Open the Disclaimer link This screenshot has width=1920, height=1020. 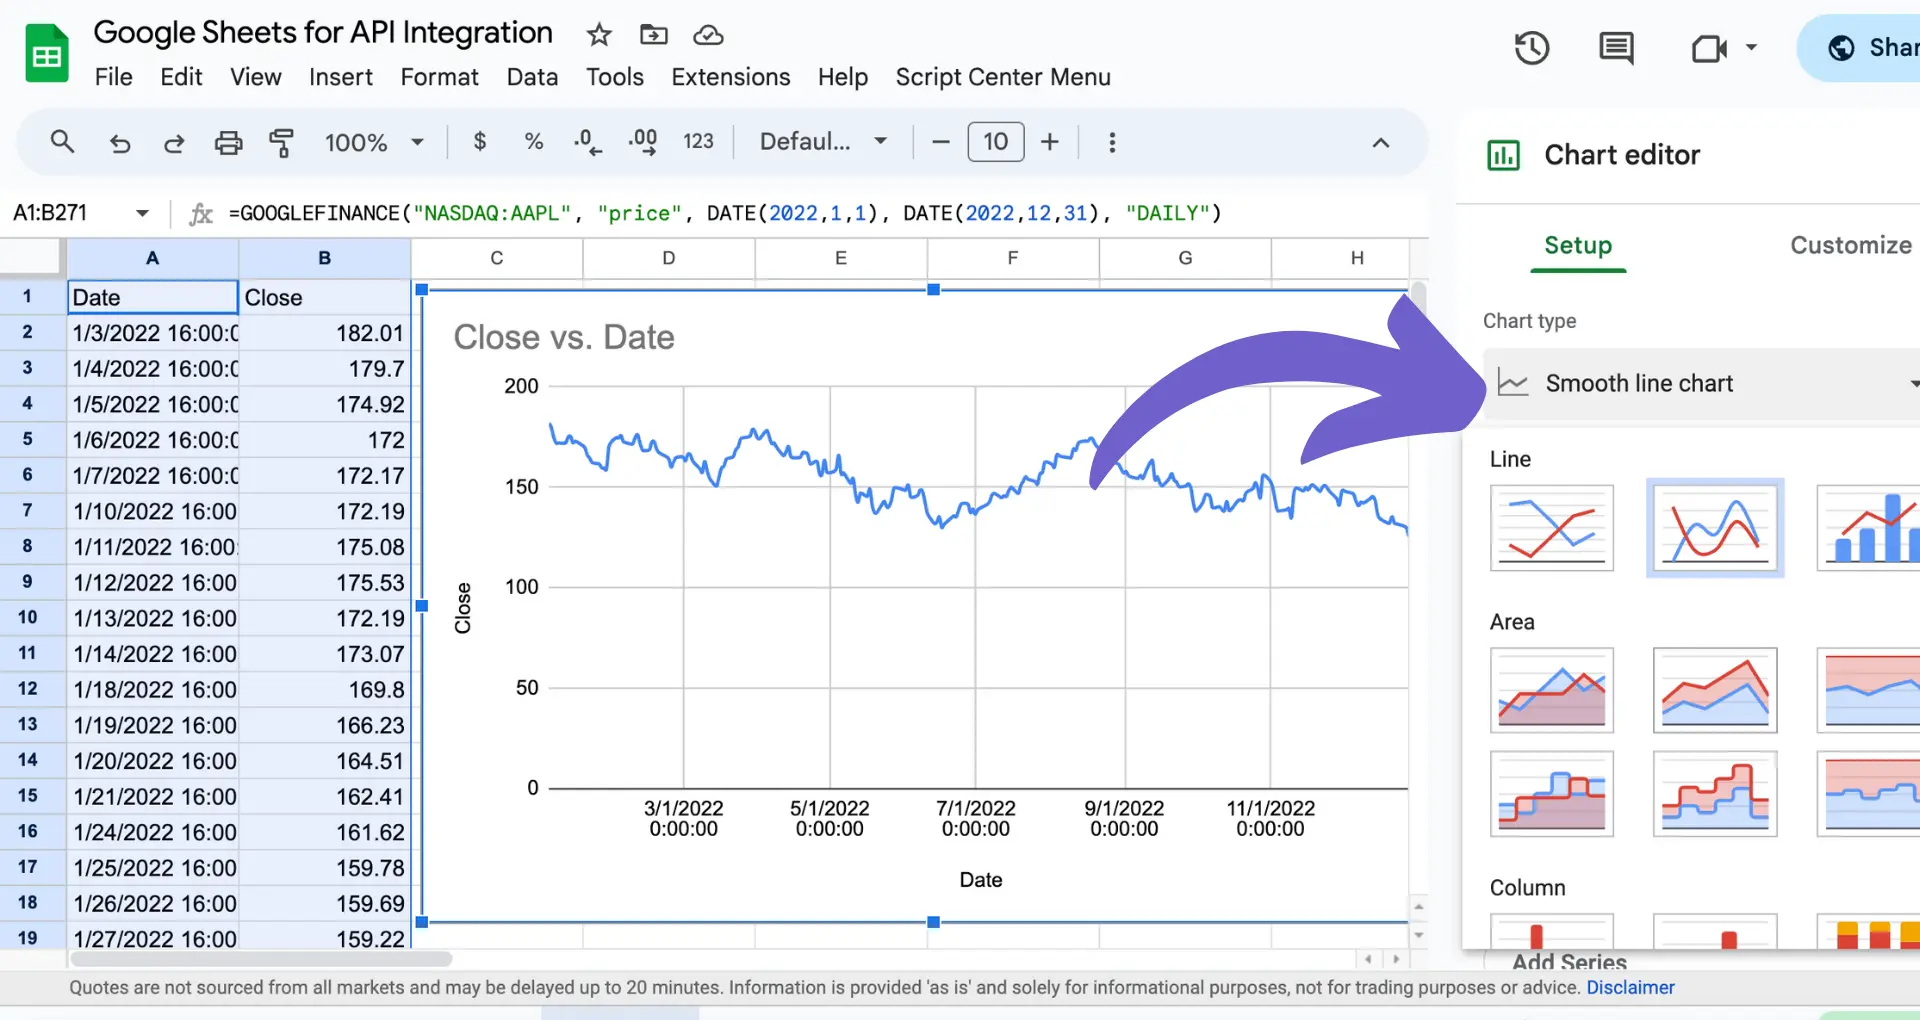click(x=1630, y=988)
